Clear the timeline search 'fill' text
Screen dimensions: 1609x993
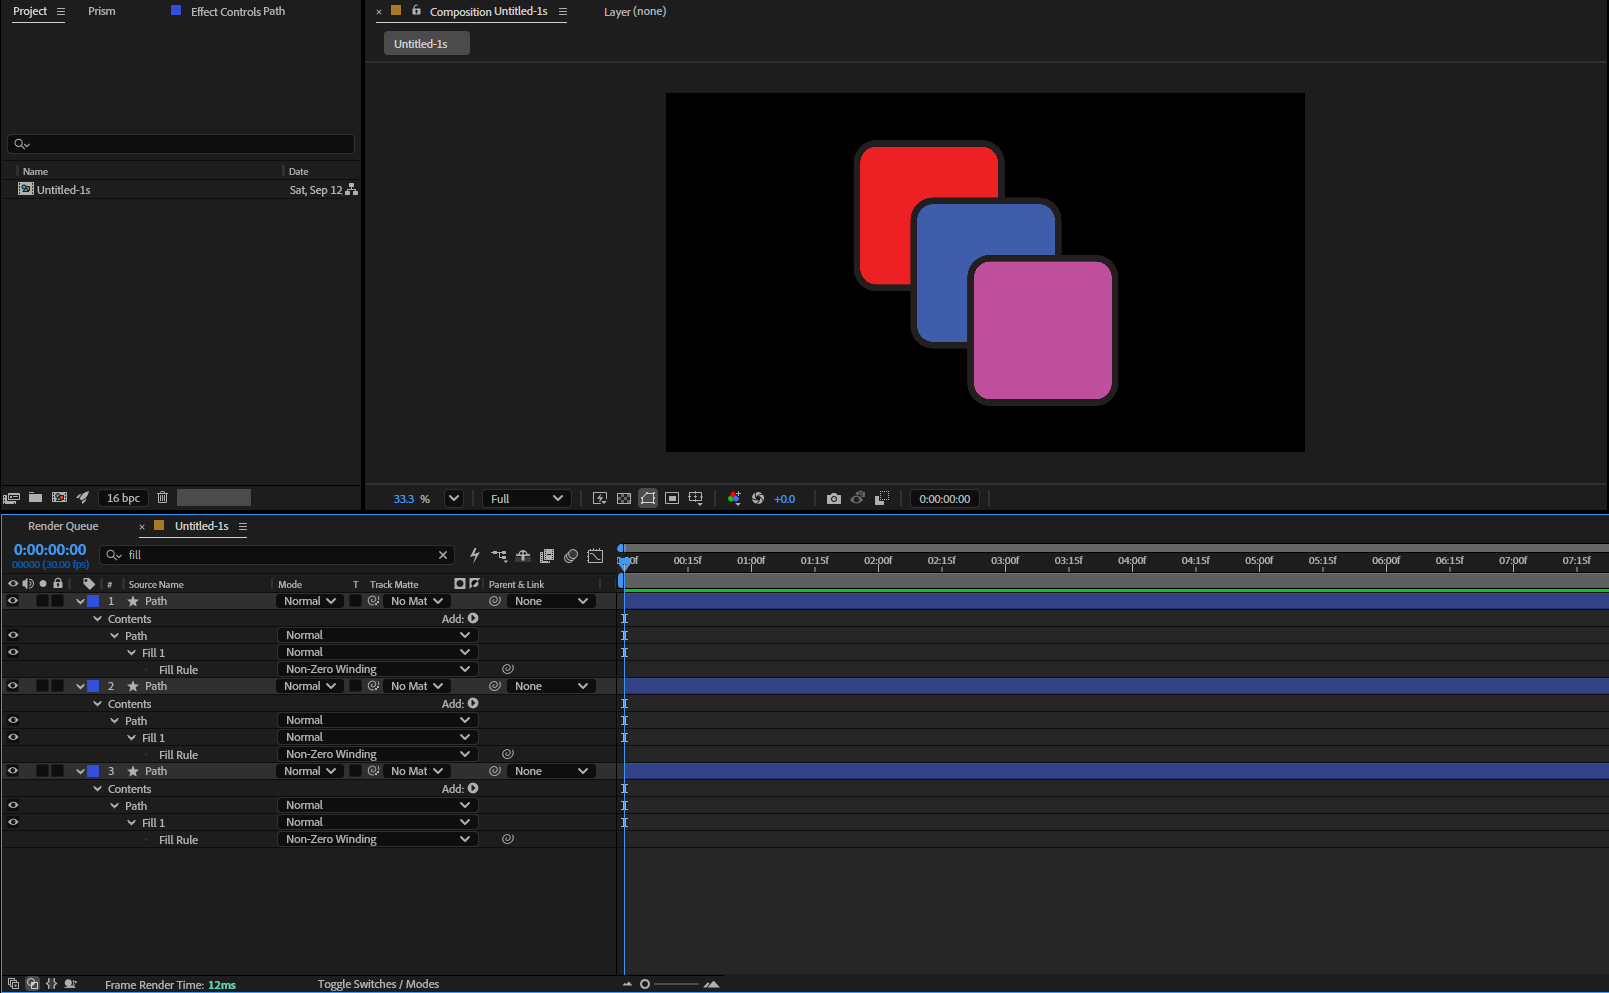click(443, 555)
